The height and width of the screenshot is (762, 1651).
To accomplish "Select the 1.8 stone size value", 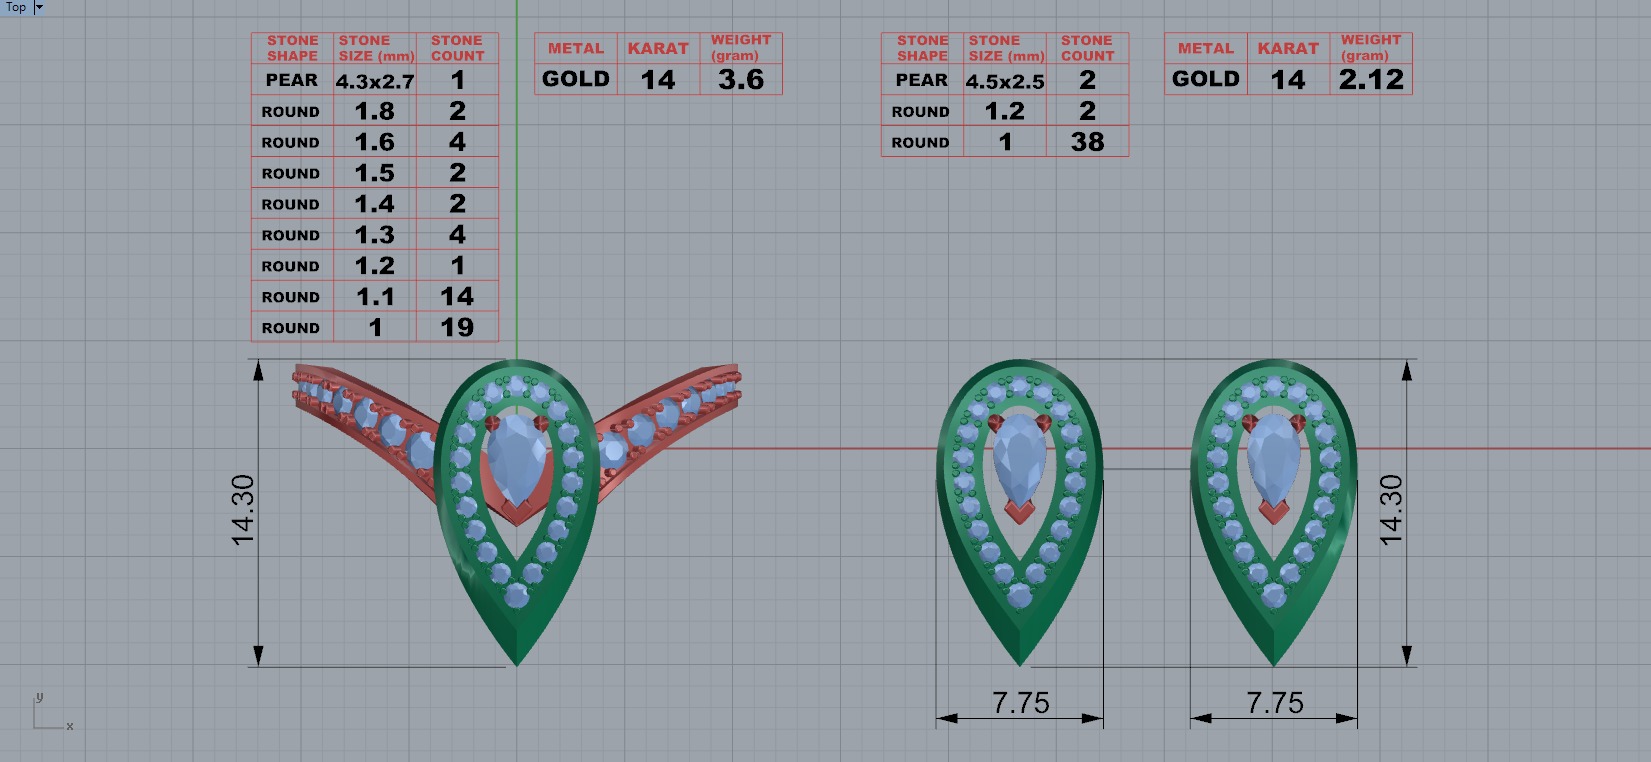I will click(375, 111).
